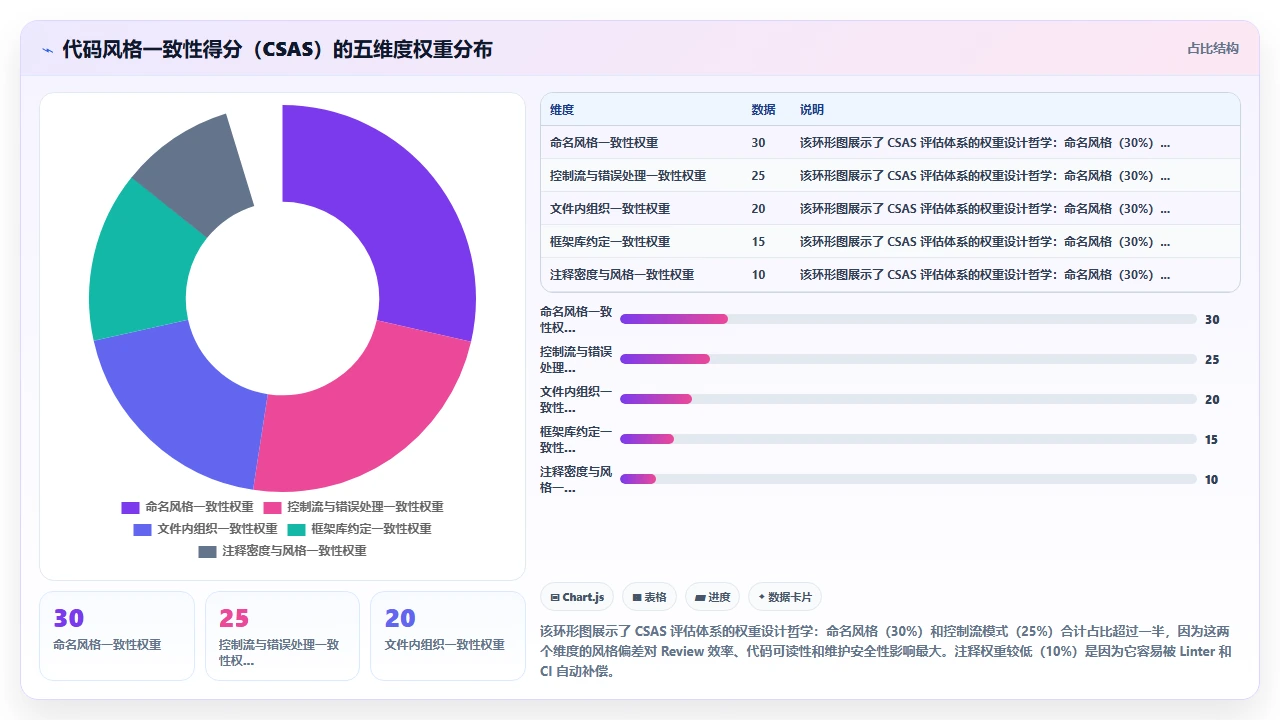This screenshot has height=720, width=1280.
Task: Click the chart icon beside the CSAS title
Action: [x=47, y=49]
